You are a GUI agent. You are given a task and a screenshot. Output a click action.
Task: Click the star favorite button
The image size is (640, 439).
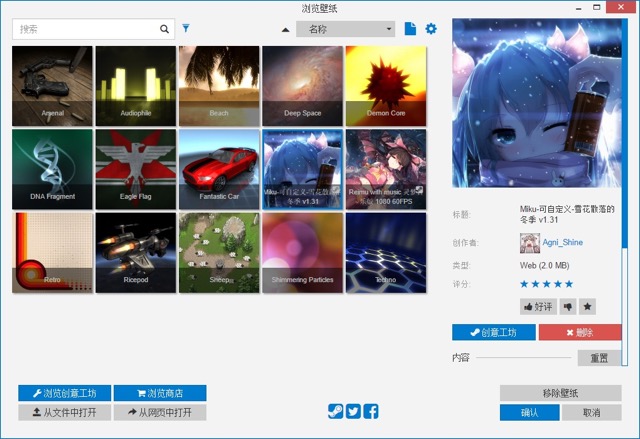pyautogui.click(x=587, y=307)
